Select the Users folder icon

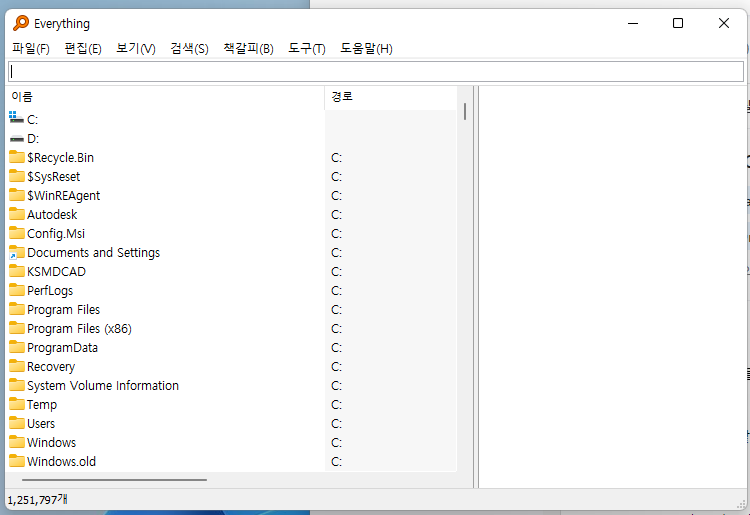click(x=17, y=423)
